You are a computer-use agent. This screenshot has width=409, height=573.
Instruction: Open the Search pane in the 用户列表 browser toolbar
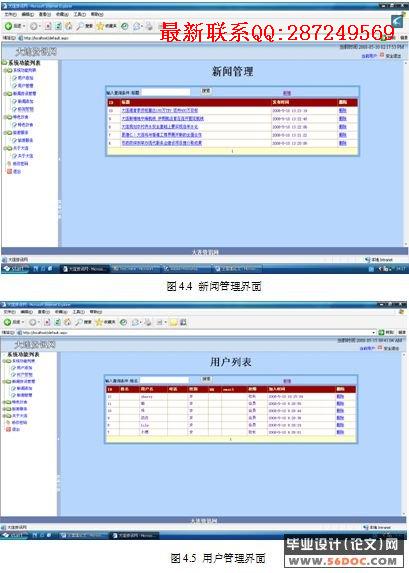83,322
